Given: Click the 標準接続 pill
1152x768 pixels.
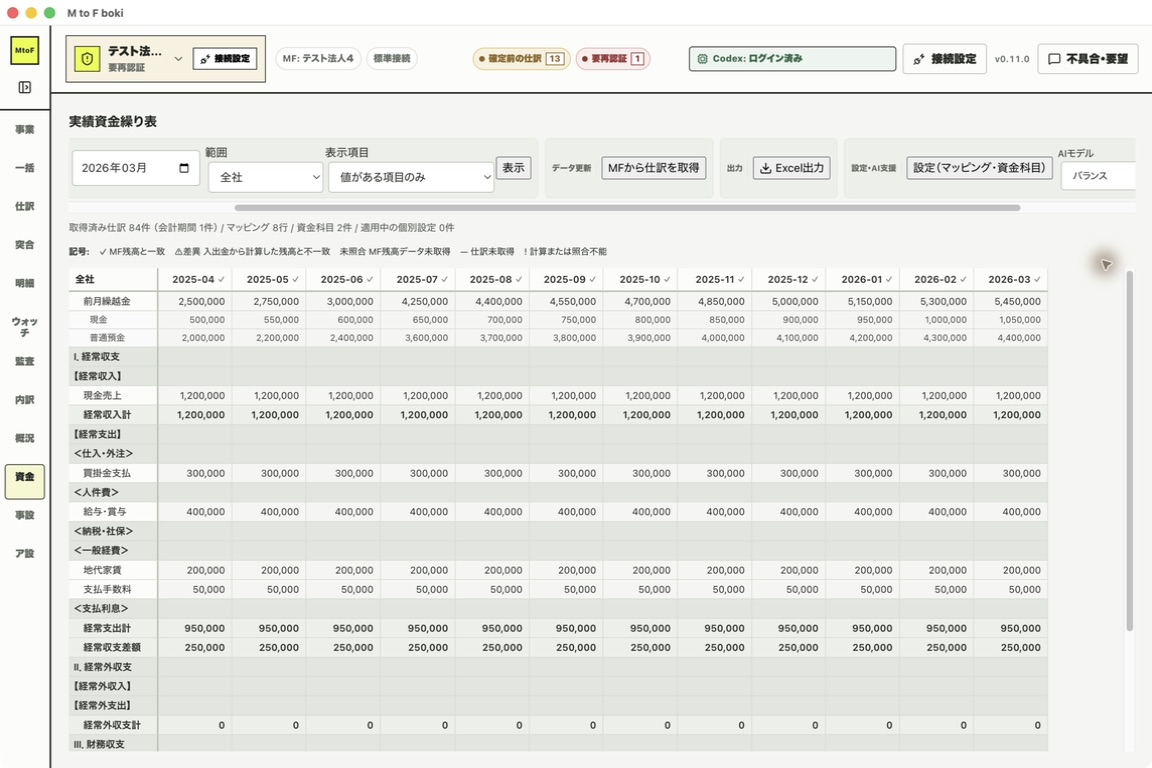Looking at the screenshot, I should 392,59.
